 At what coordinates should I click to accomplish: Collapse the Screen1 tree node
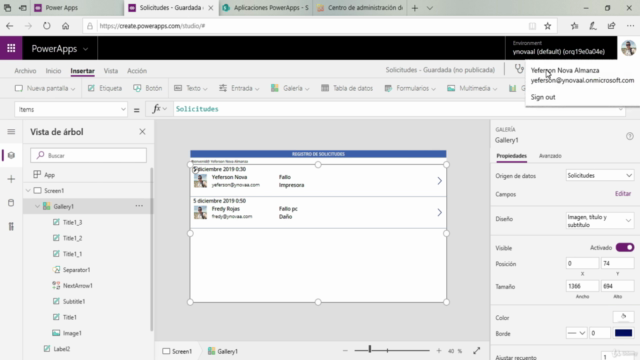tap(28, 191)
